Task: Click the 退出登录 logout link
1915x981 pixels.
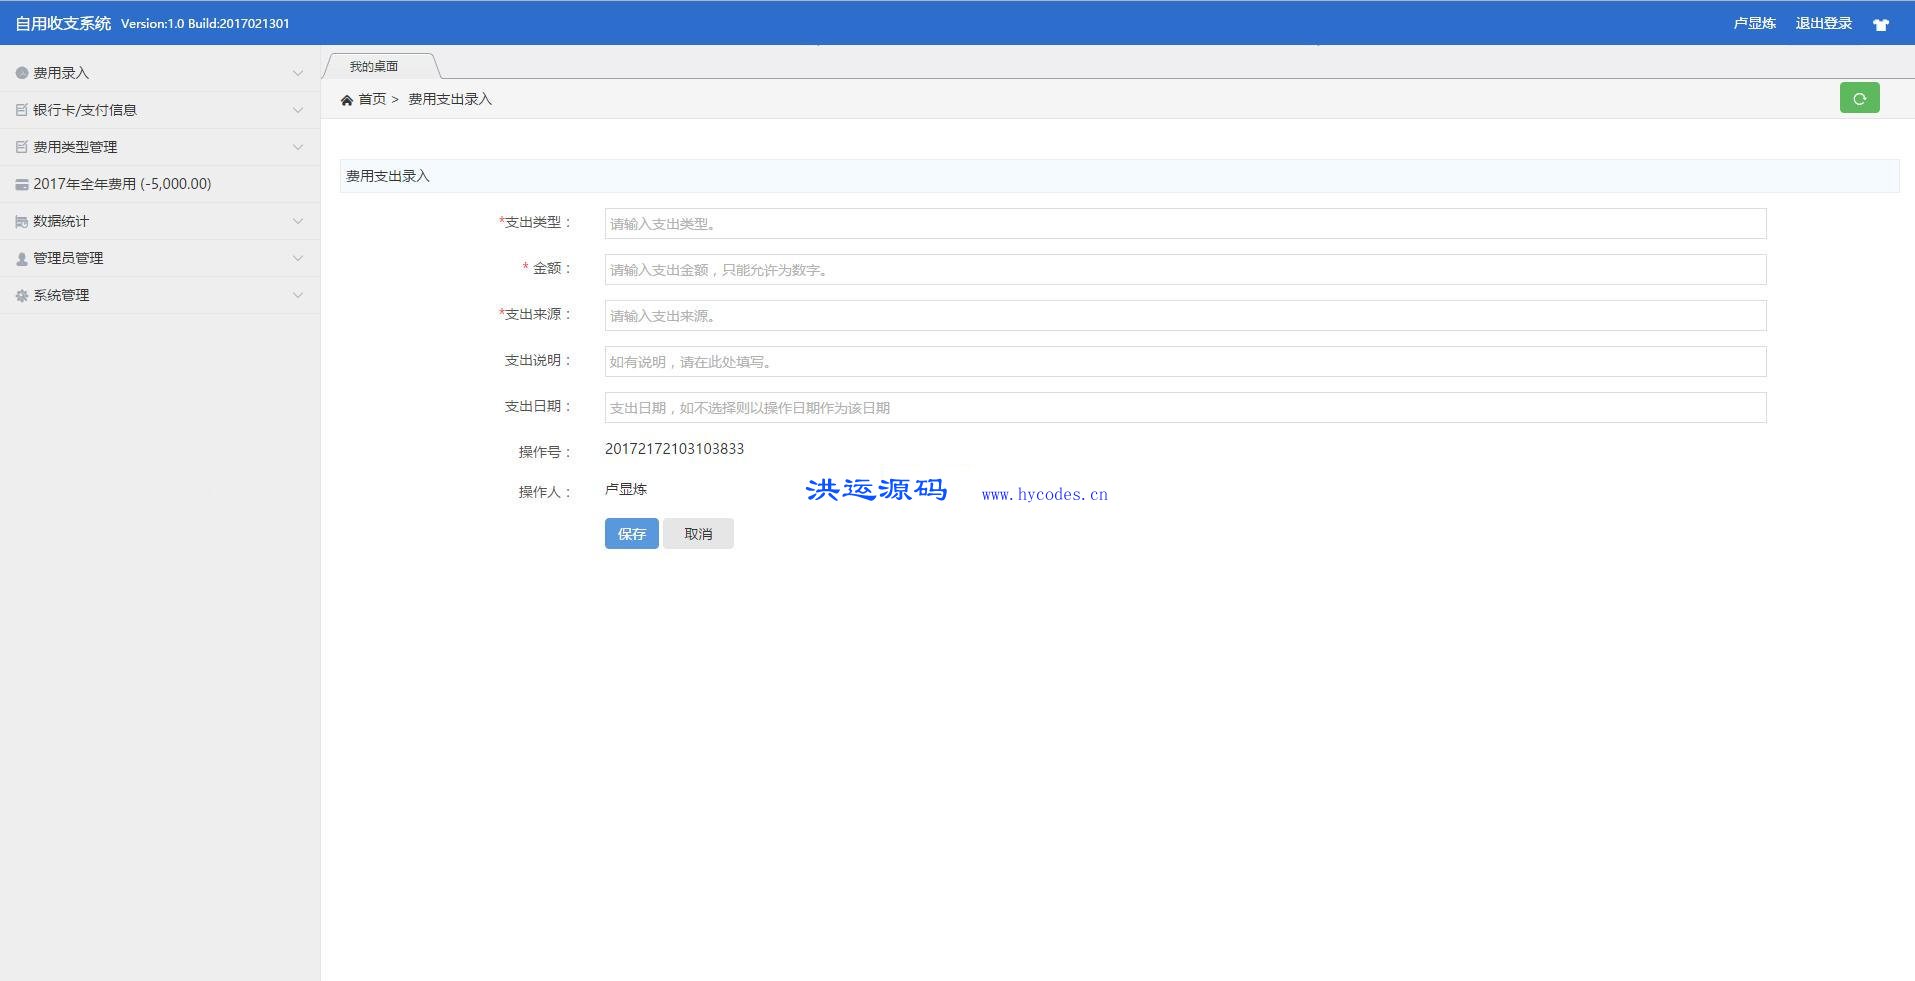Action: (1823, 23)
